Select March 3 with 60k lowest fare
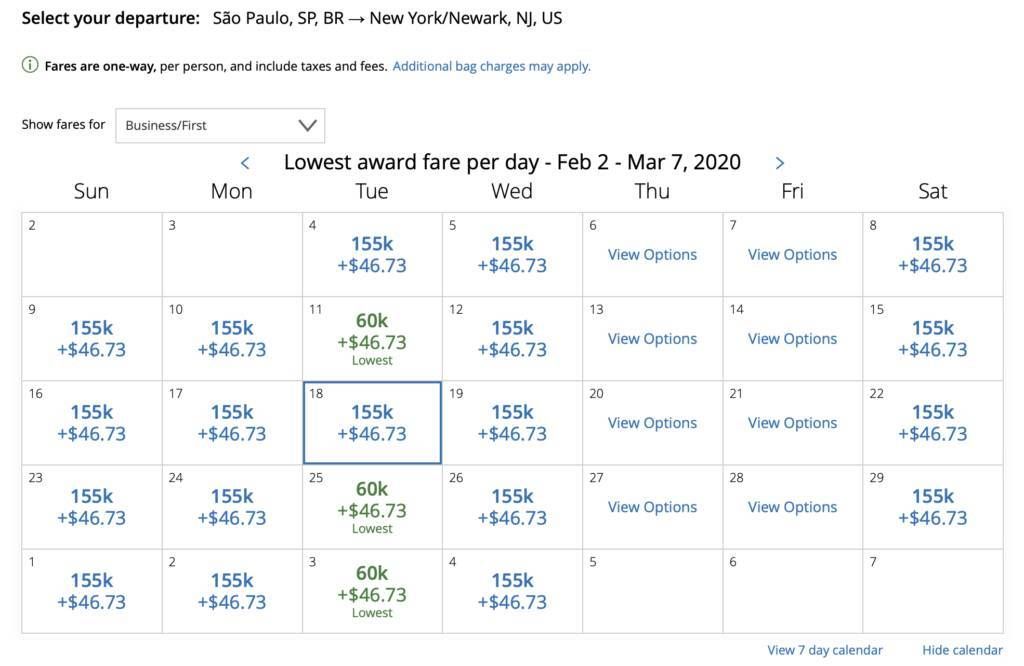The image size is (1024, 666). pyautogui.click(x=372, y=592)
